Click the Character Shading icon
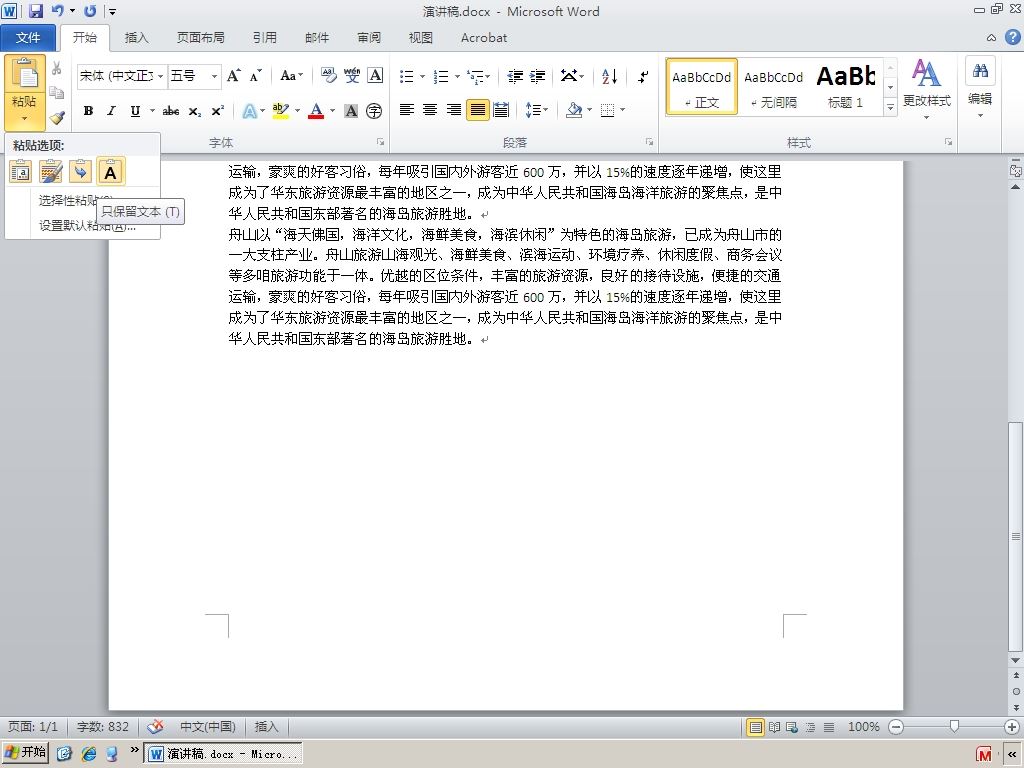This screenshot has width=1024, height=768. (x=351, y=111)
